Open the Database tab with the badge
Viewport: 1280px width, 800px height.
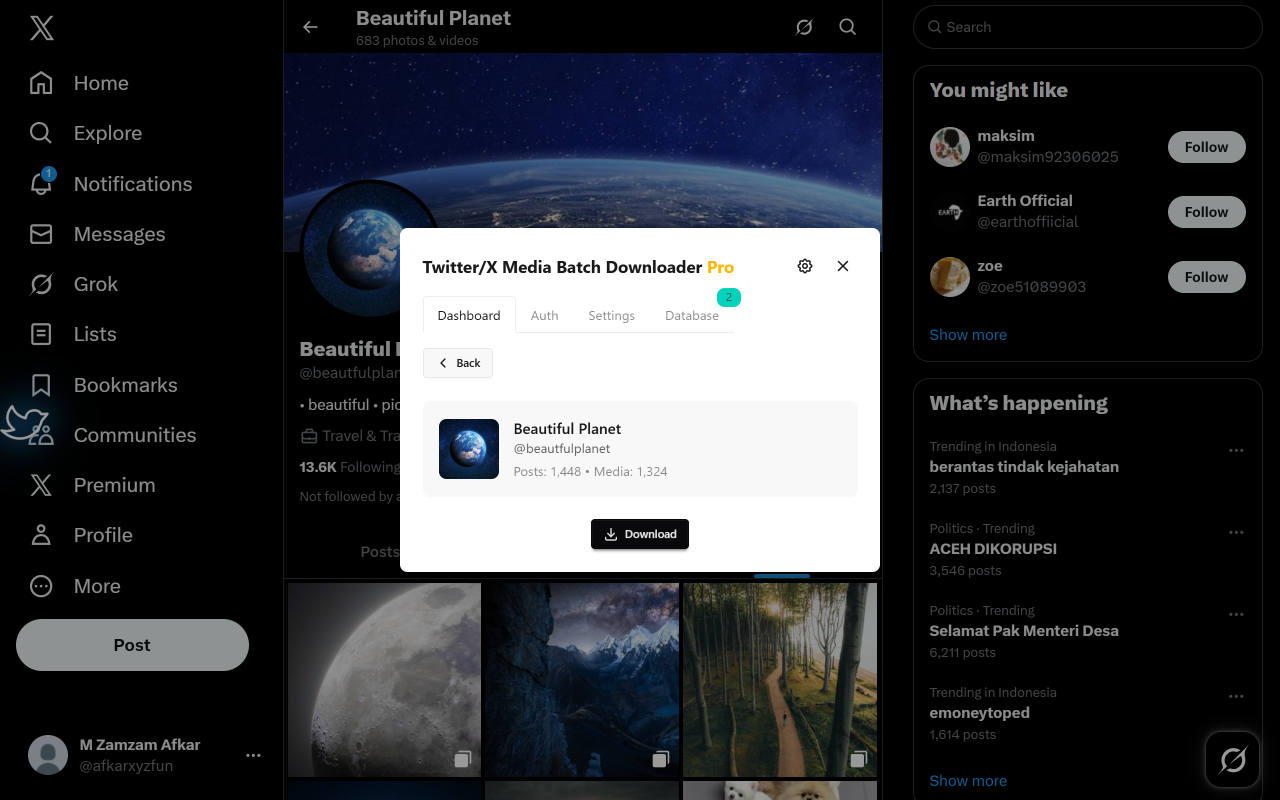pyautogui.click(x=691, y=315)
